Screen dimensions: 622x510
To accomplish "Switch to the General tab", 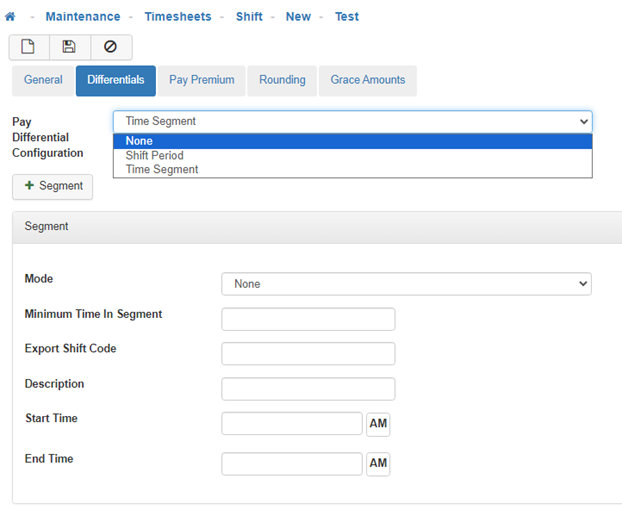I will tap(43, 80).
